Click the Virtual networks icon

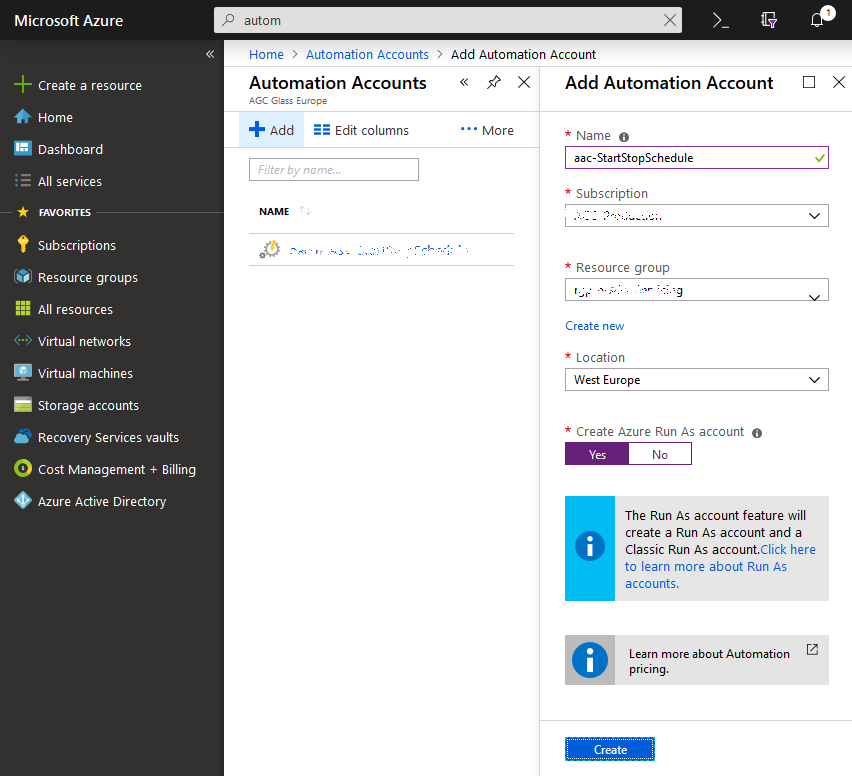[x=23, y=341]
